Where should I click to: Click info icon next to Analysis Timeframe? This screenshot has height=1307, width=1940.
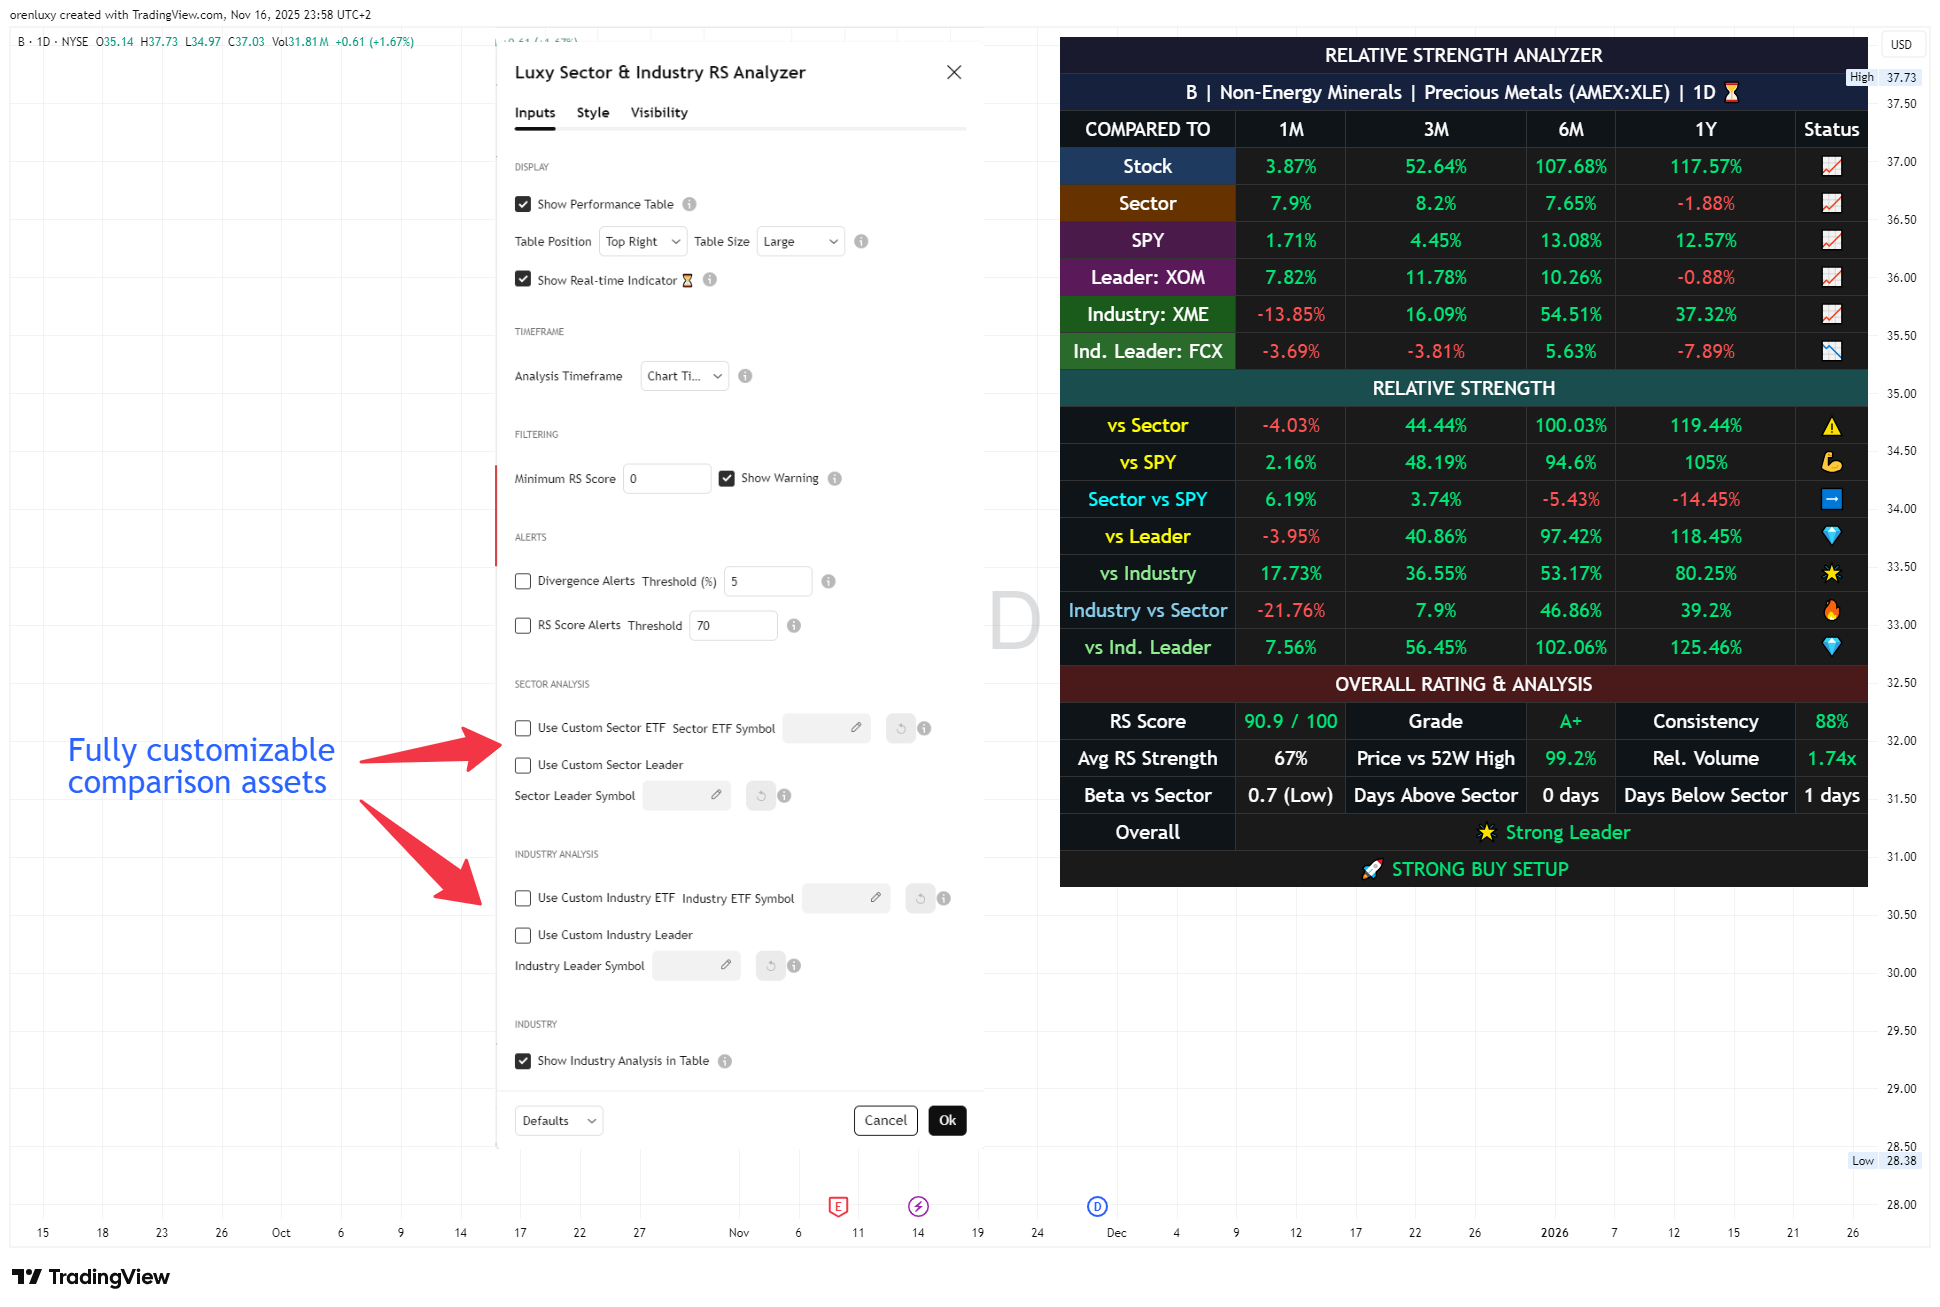coord(745,376)
